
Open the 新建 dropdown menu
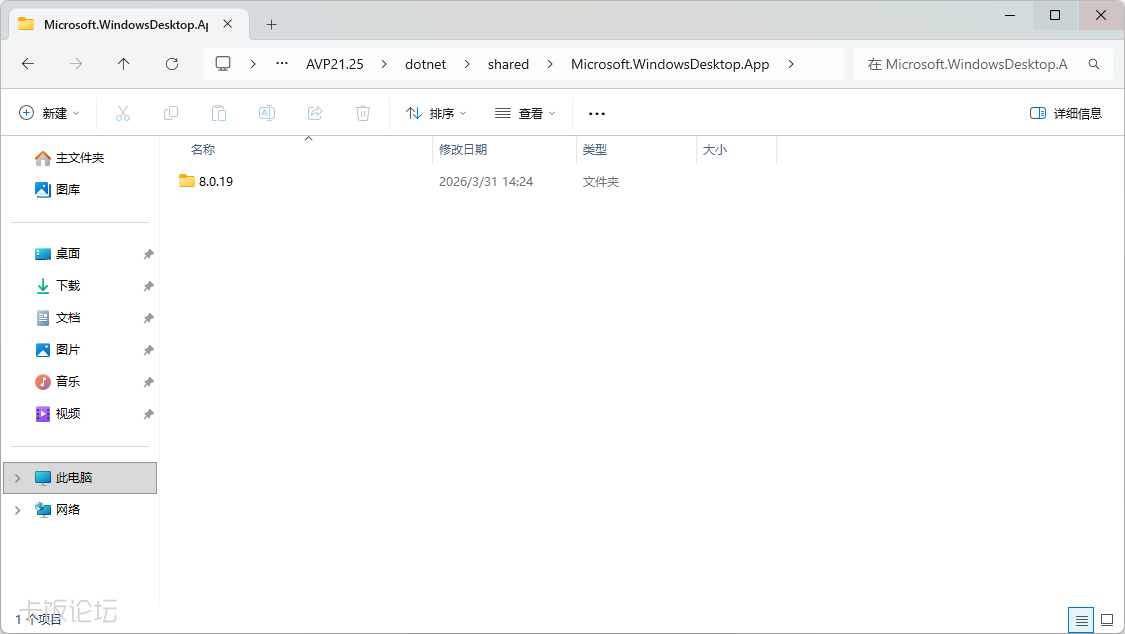(x=49, y=113)
